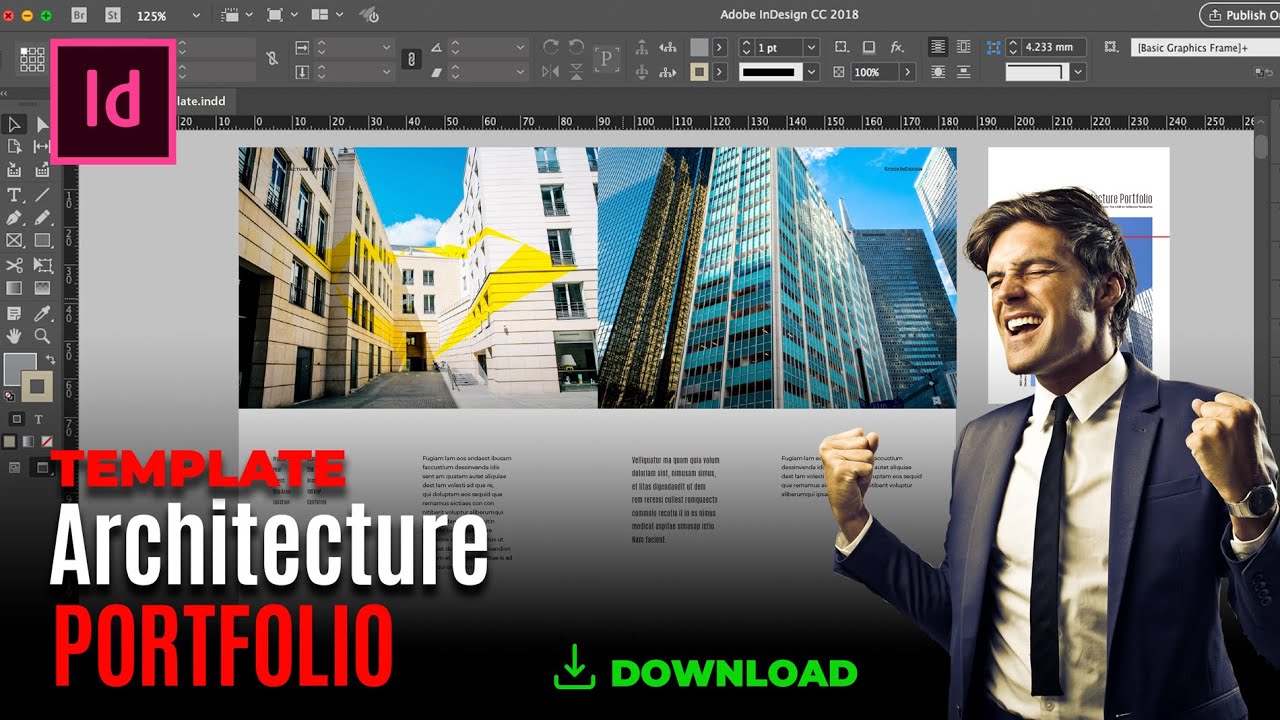Select the Rectangle tool
The image size is (1280, 720).
coord(42,241)
